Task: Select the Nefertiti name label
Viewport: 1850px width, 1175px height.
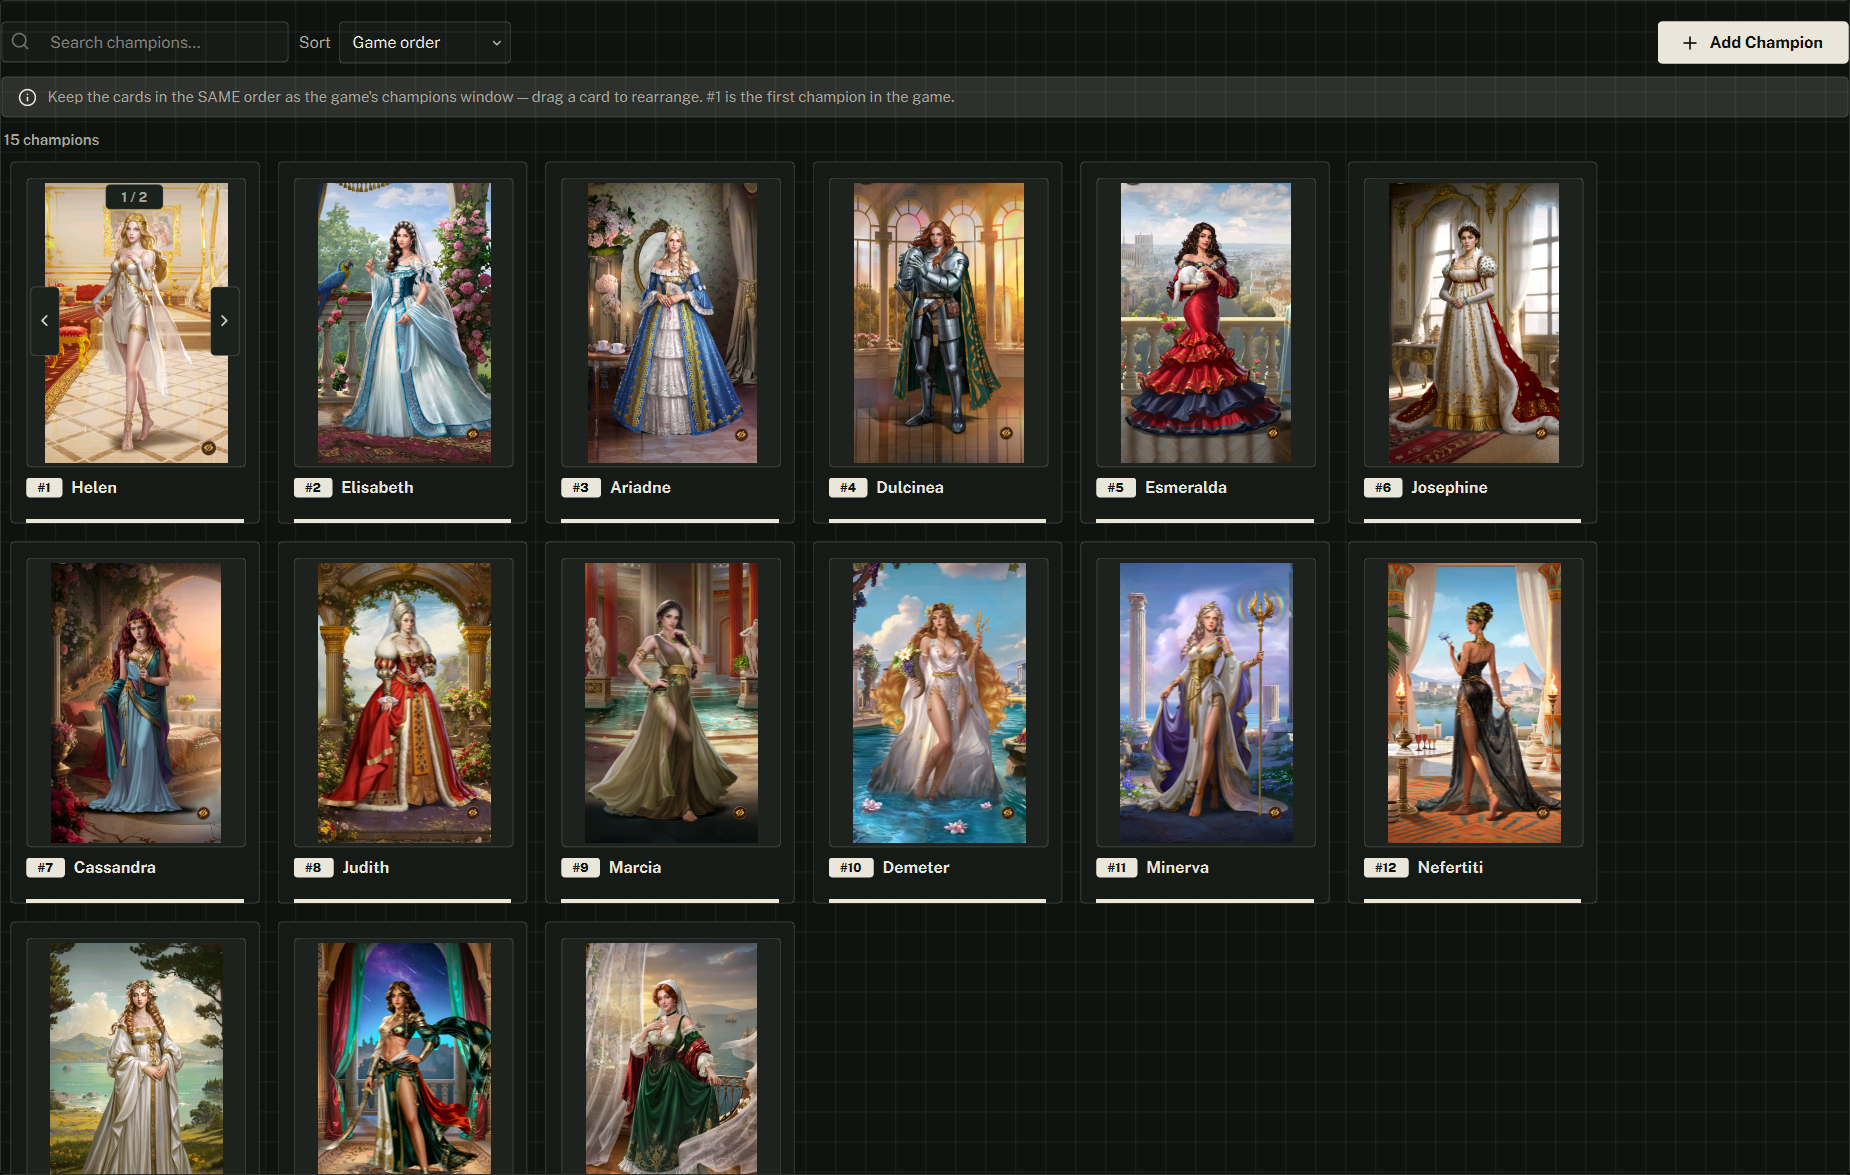Action: [x=1450, y=867]
